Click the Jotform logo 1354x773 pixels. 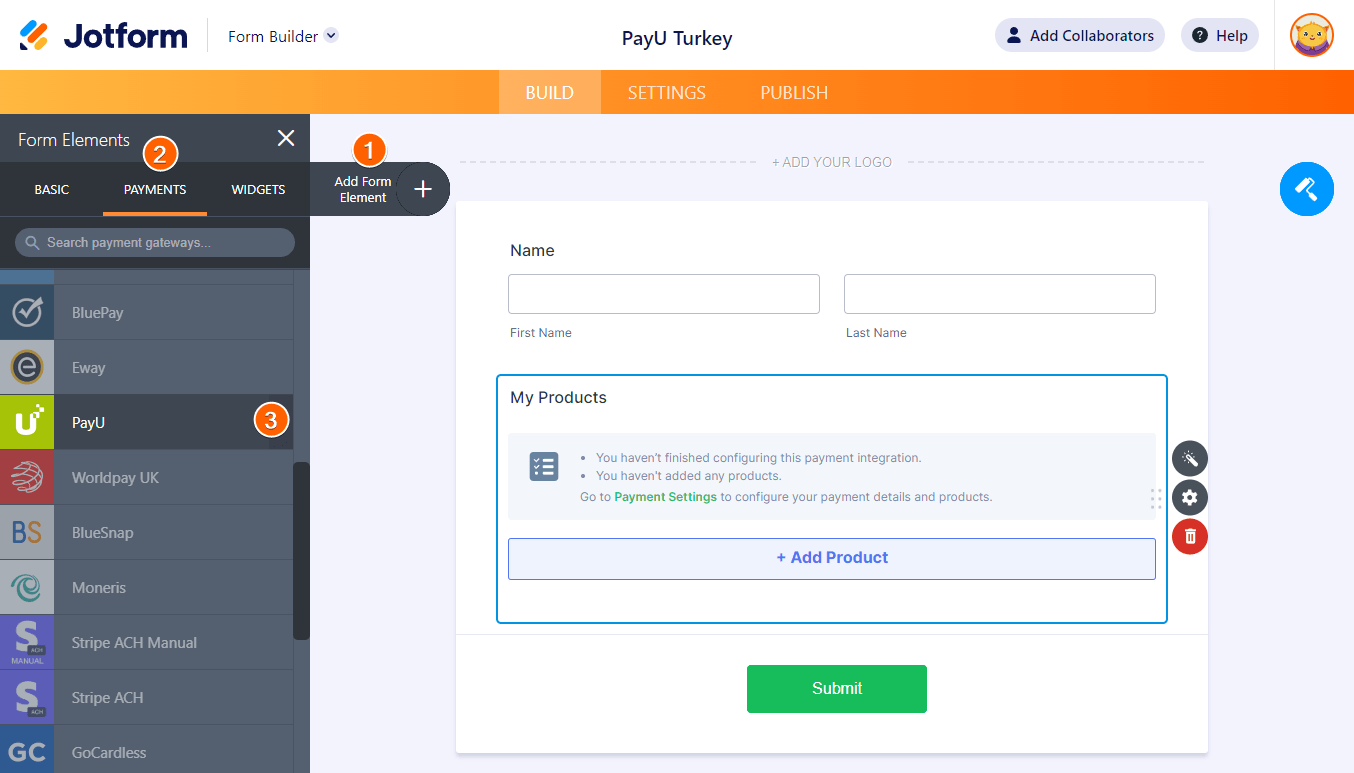point(104,36)
